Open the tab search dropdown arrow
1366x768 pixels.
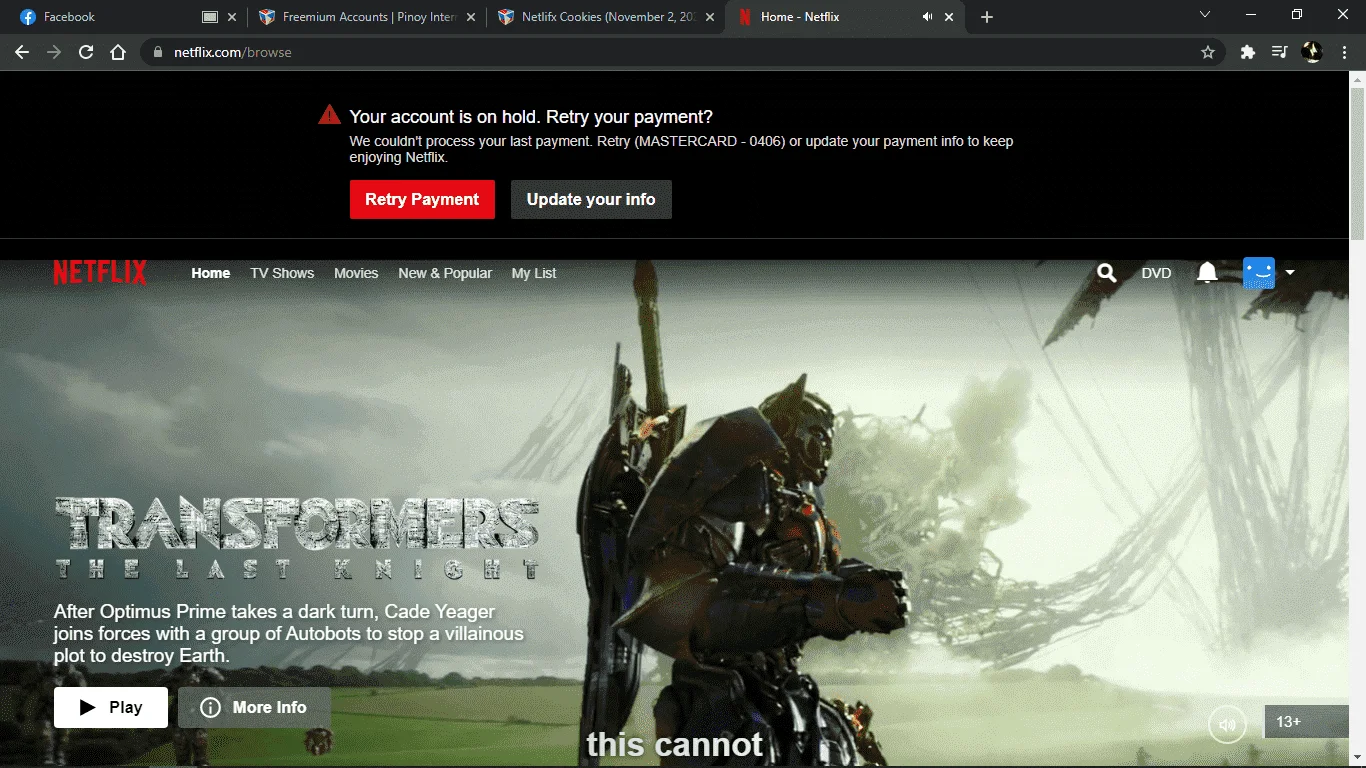(1204, 15)
